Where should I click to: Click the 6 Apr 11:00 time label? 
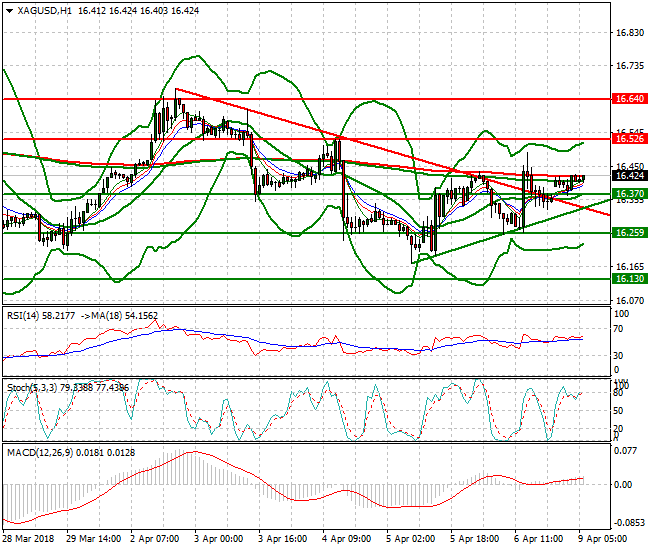(538, 539)
